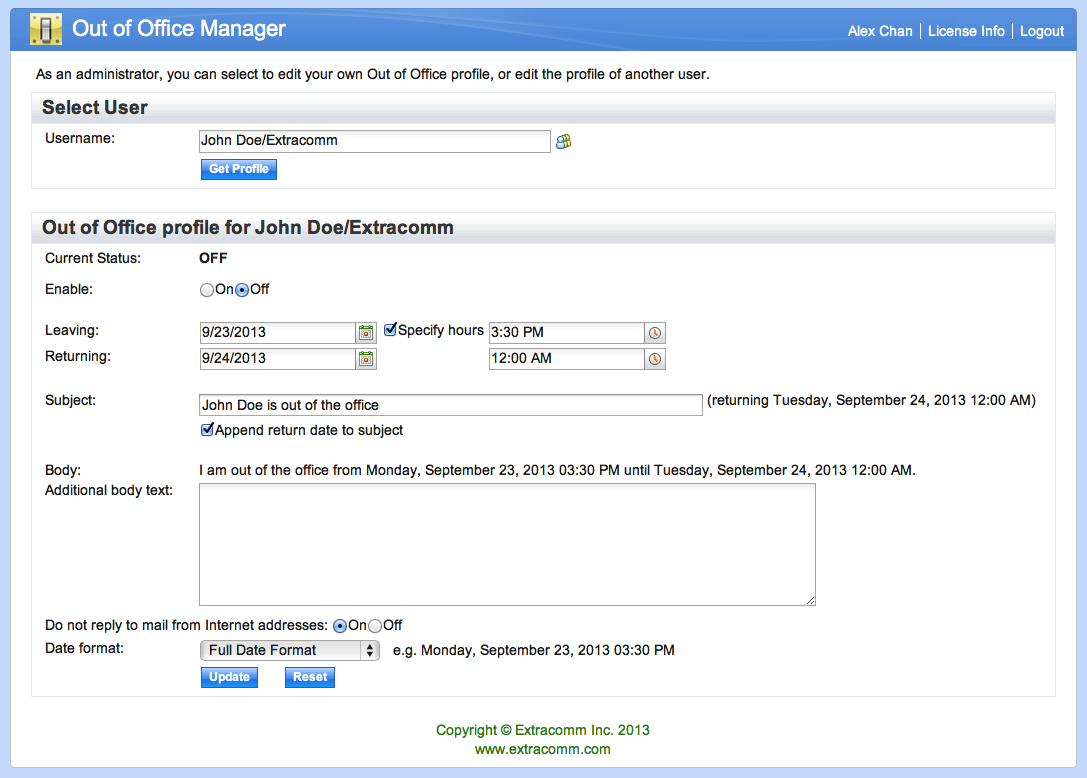
Task: Open the user directory picker beside Username
Action: 564,142
